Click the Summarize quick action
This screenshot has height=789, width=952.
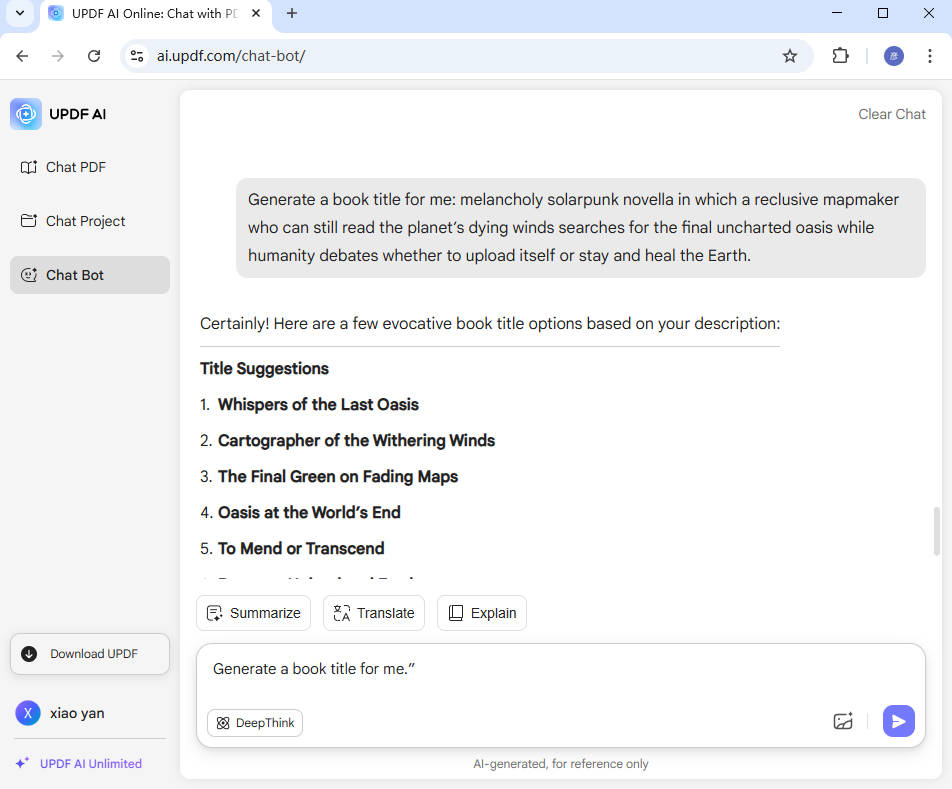tap(254, 613)
